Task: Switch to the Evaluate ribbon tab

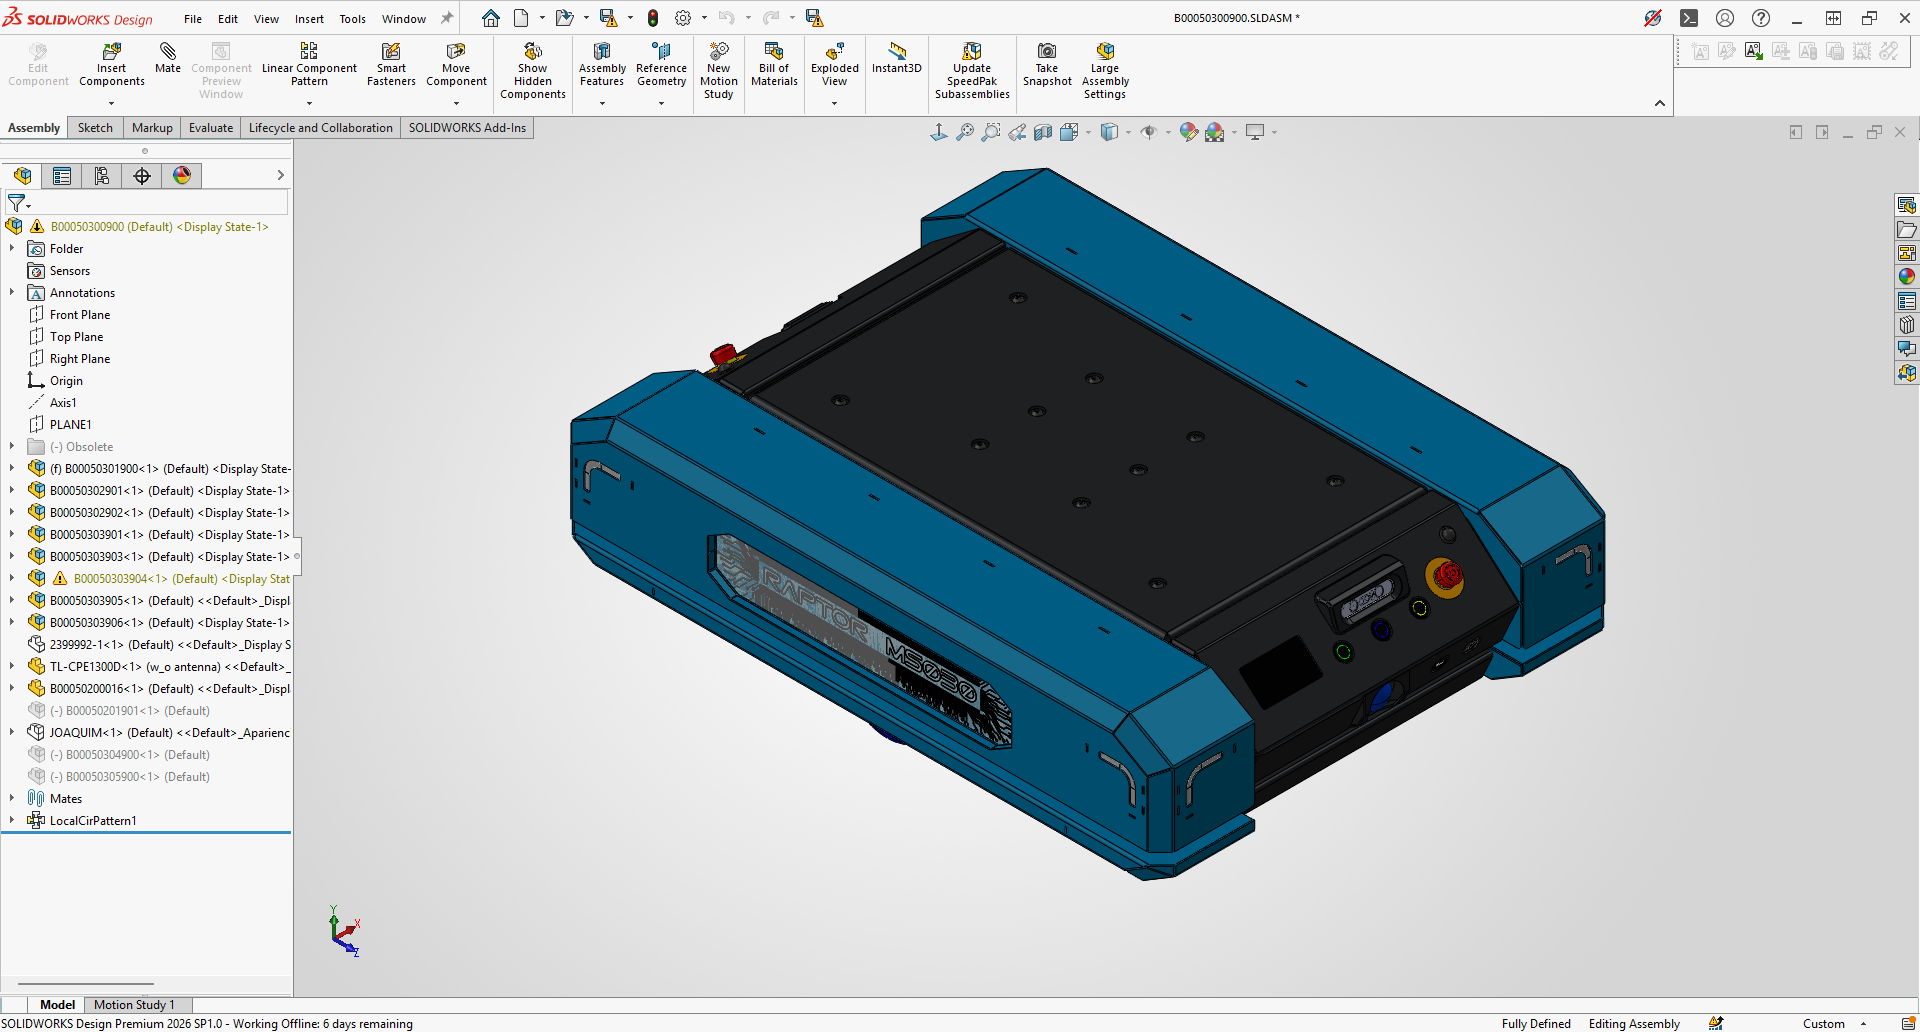Action: 210,128
